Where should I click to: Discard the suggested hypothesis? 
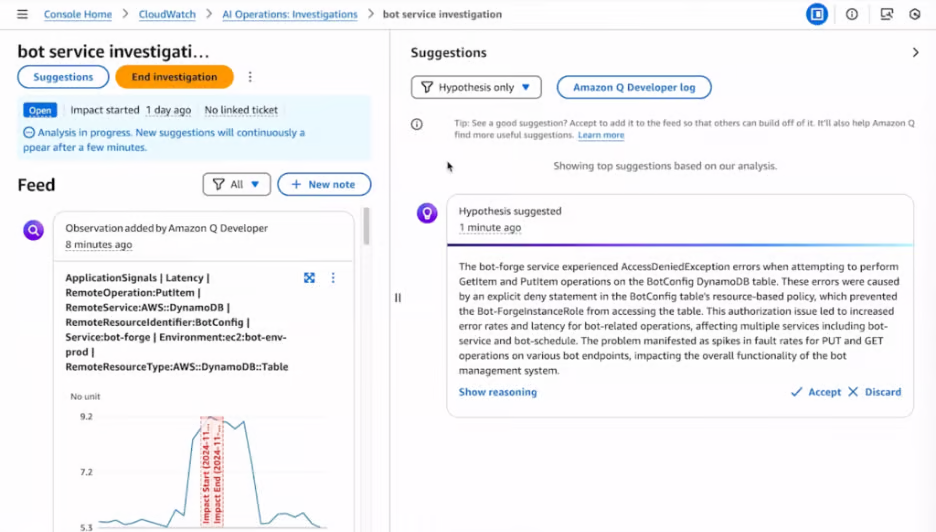pyautogui.click(x=875, y=392)
